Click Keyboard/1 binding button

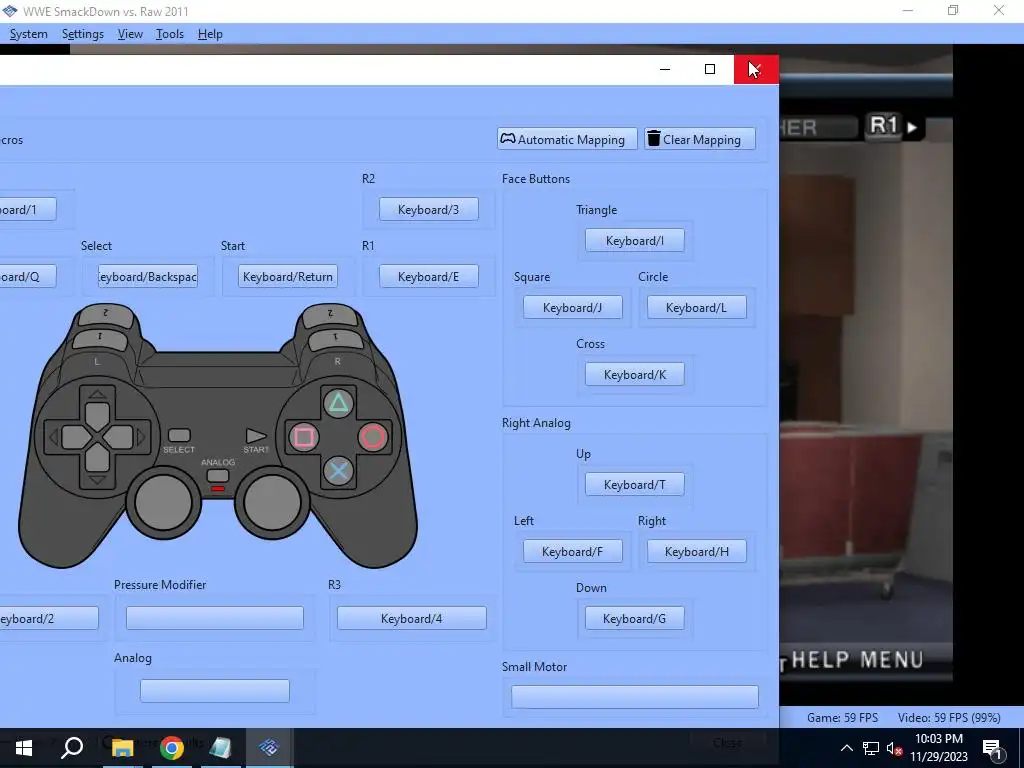[27, 210]
